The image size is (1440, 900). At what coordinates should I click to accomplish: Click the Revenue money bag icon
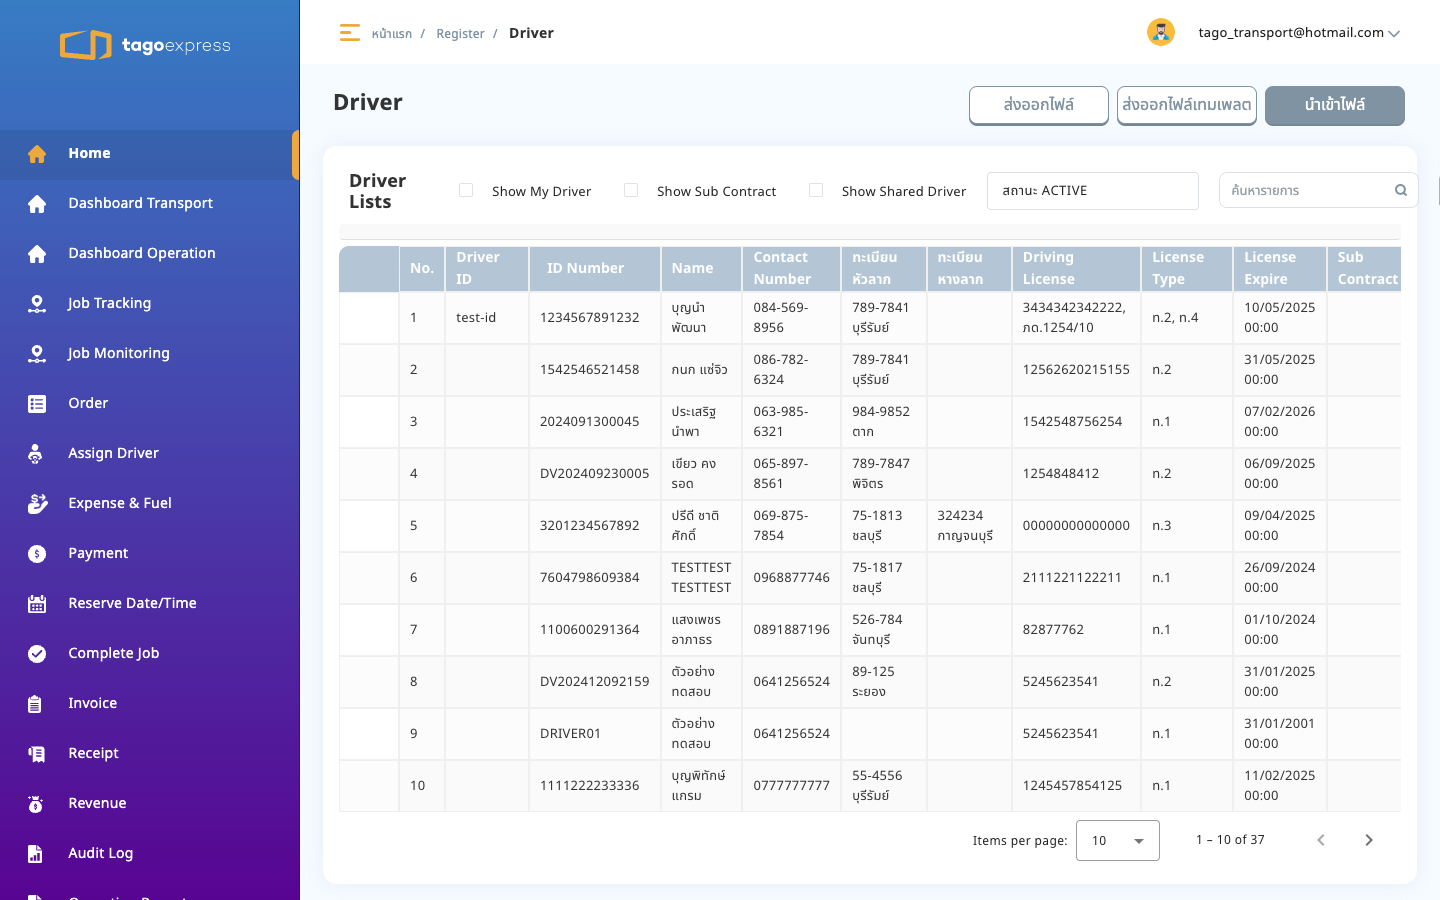pyautogui.click(x=37, y=804)
